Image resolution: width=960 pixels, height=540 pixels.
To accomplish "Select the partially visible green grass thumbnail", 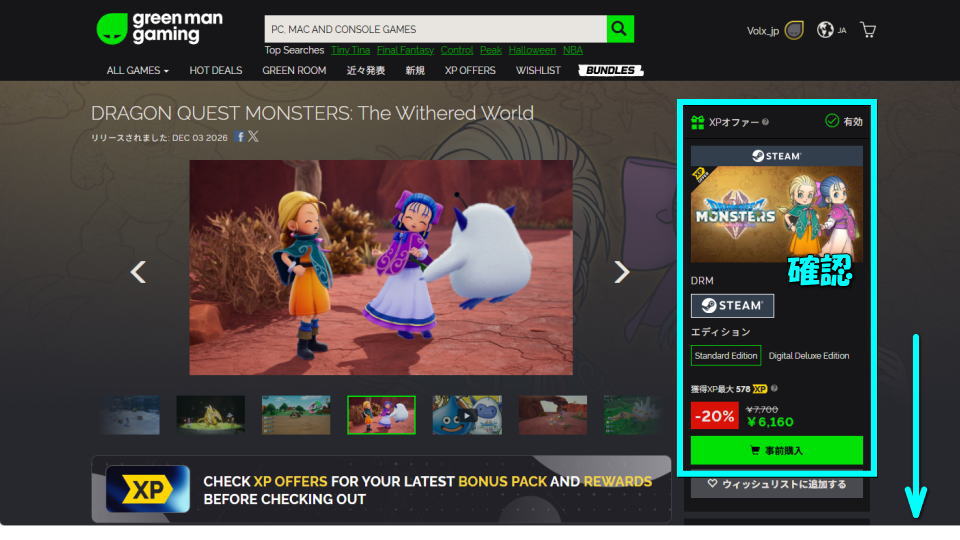I will 632,415.
